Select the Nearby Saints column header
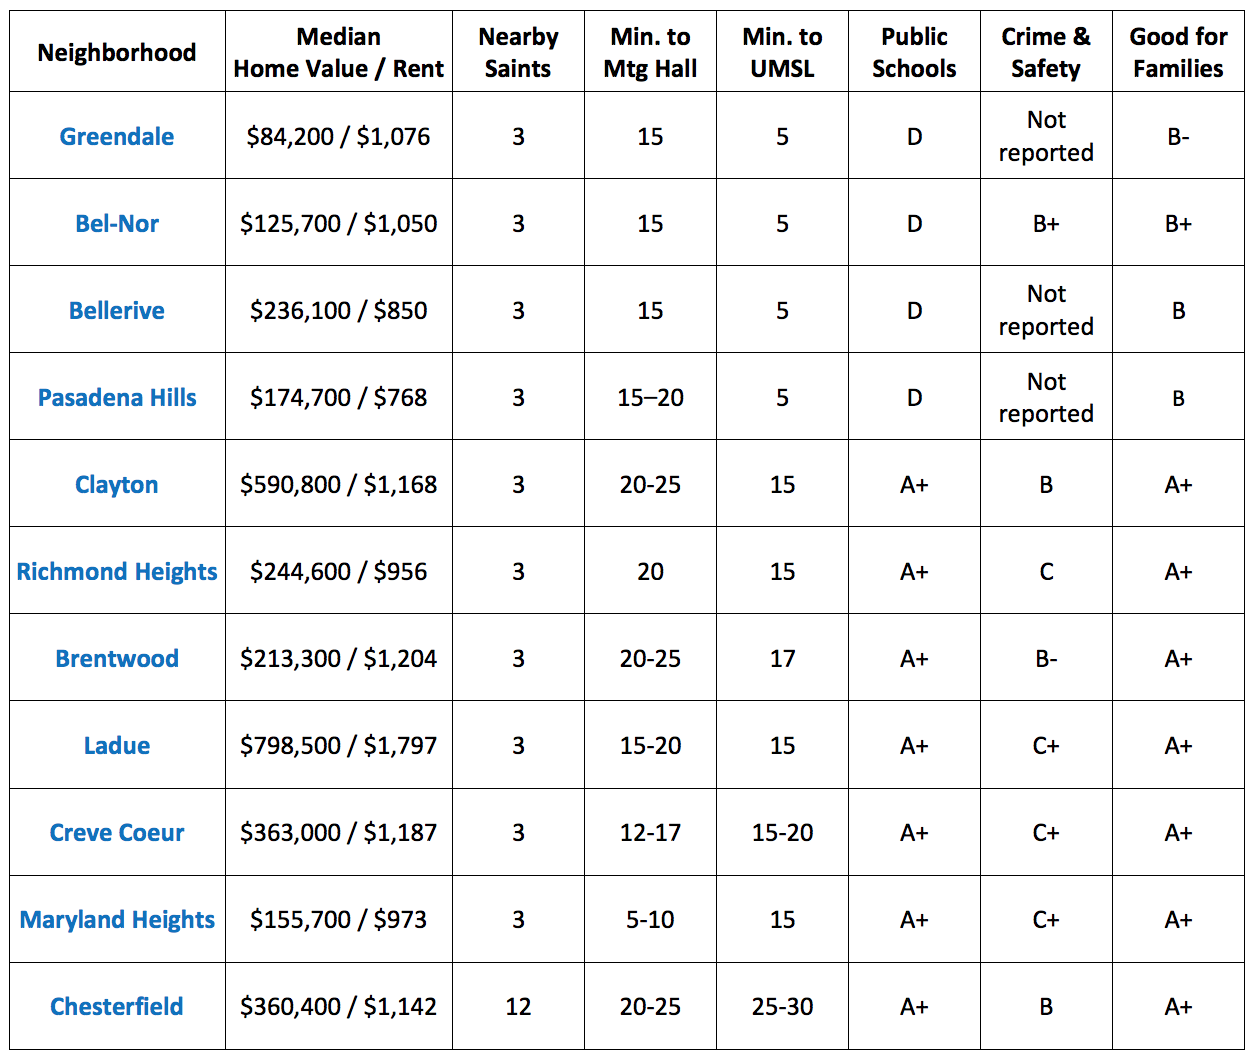 518,53
